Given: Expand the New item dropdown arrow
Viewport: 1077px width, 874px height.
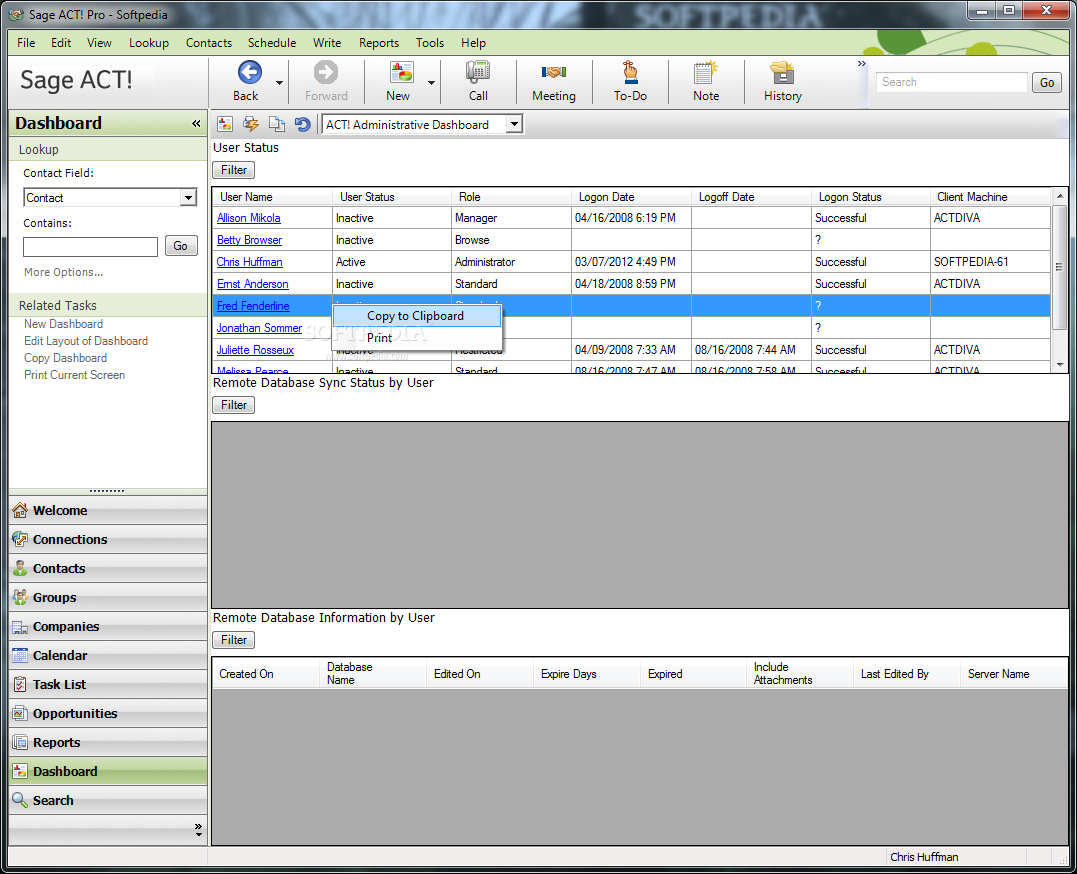Looking at the screenshot, I should pos(431,82).
